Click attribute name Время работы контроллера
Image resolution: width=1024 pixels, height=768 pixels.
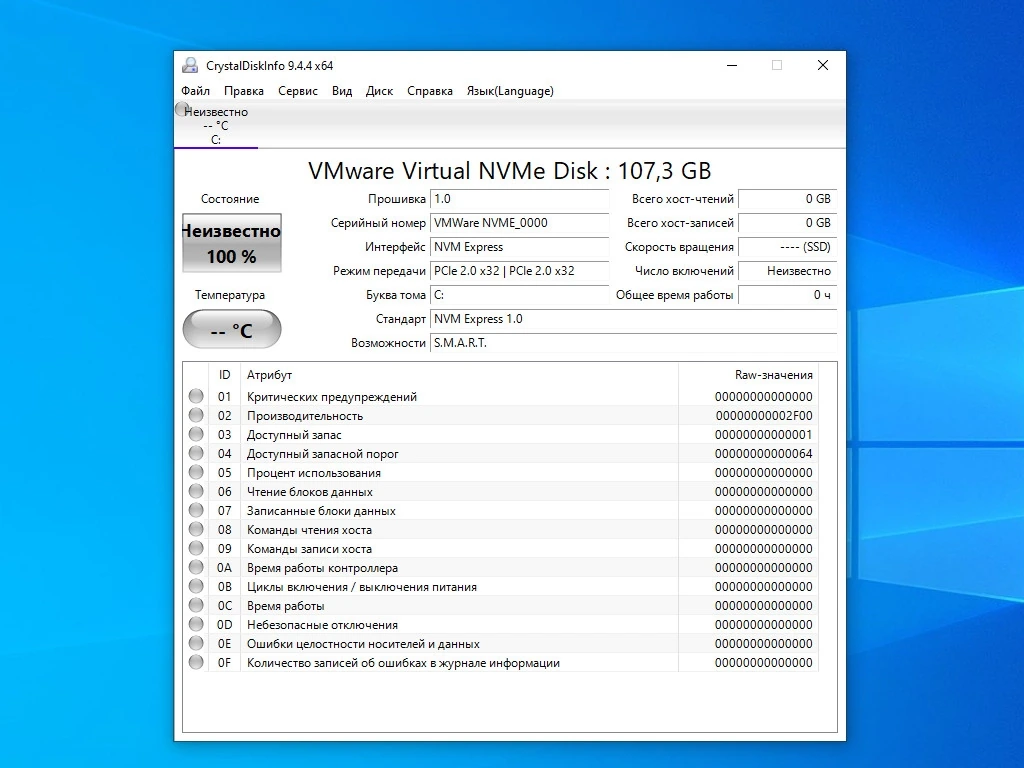[322, 568]
